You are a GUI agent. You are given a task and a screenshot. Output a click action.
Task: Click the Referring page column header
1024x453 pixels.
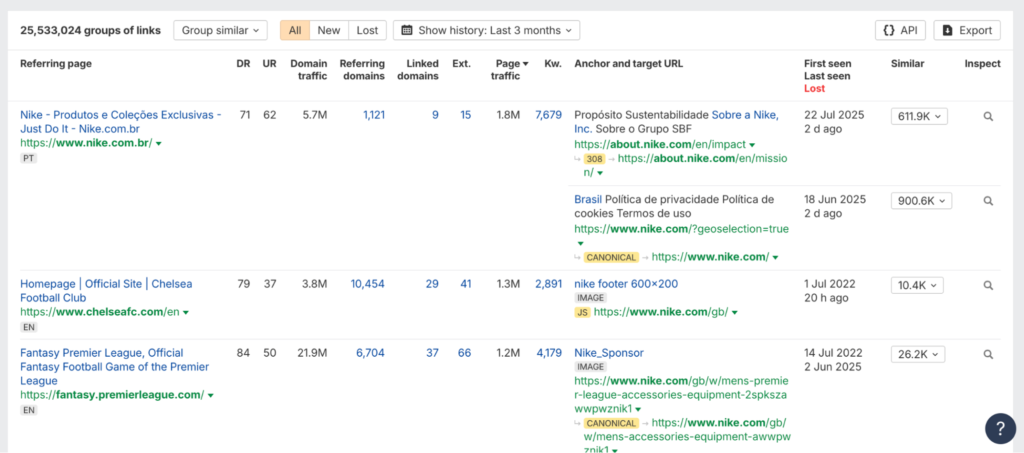pos(56,64)
